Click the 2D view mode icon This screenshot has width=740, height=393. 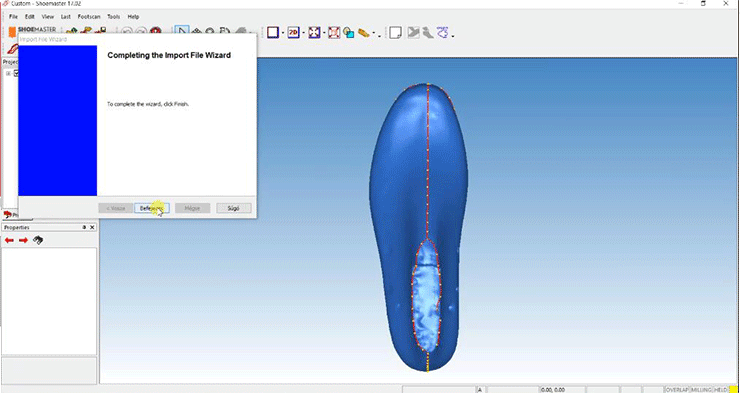coord(294,33)
